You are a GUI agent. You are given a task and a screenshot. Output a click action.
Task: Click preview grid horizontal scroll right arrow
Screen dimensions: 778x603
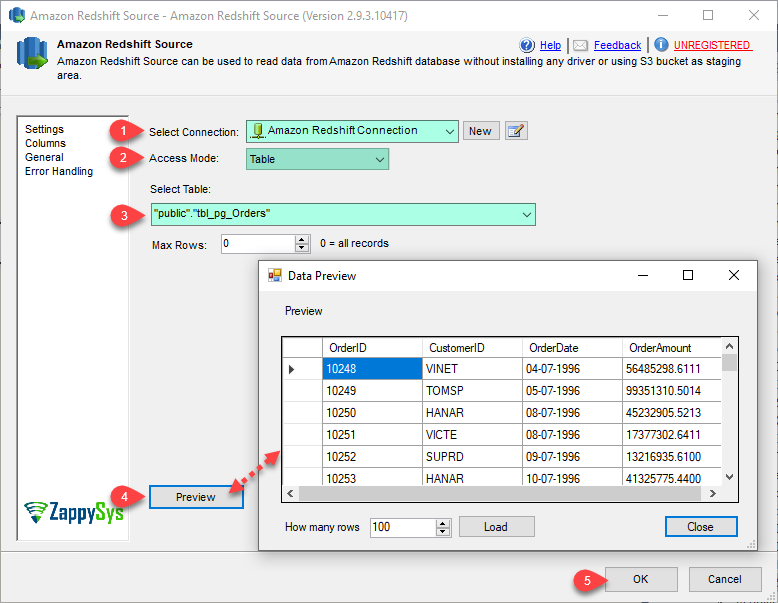pyautogui.click(x=713, y=493)
